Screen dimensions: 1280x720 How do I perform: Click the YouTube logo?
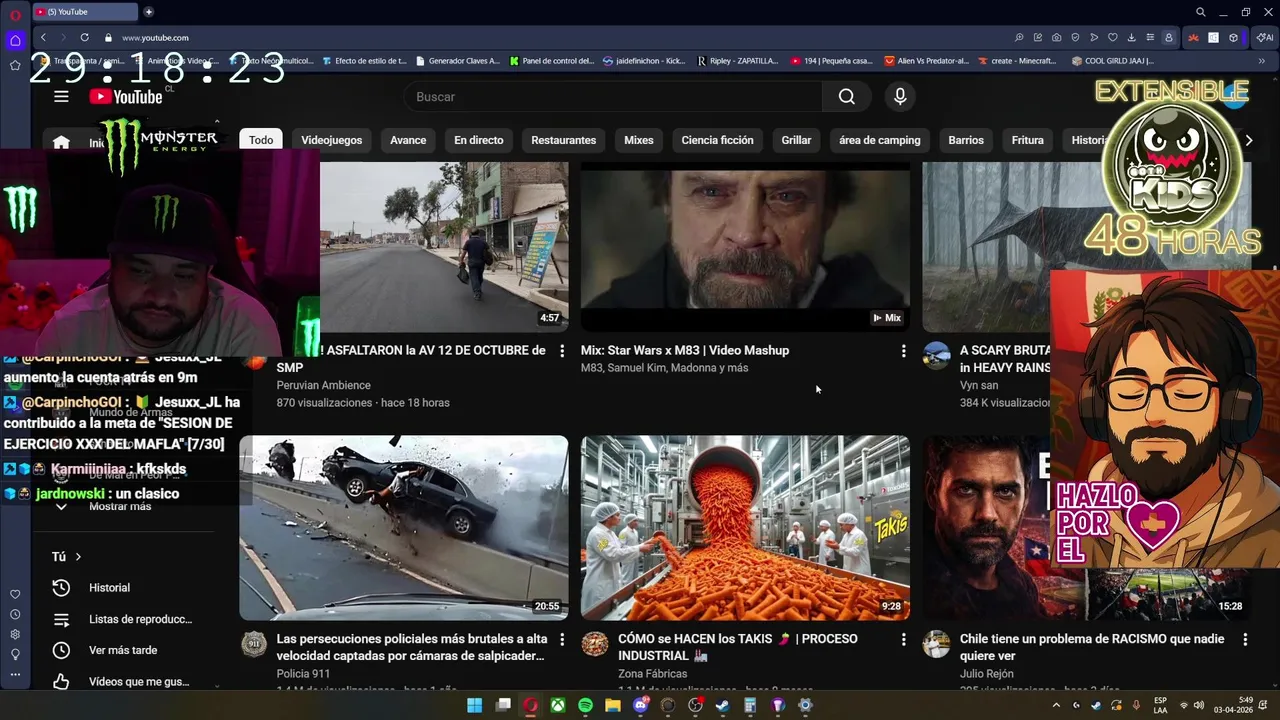(x=125, y=96)
